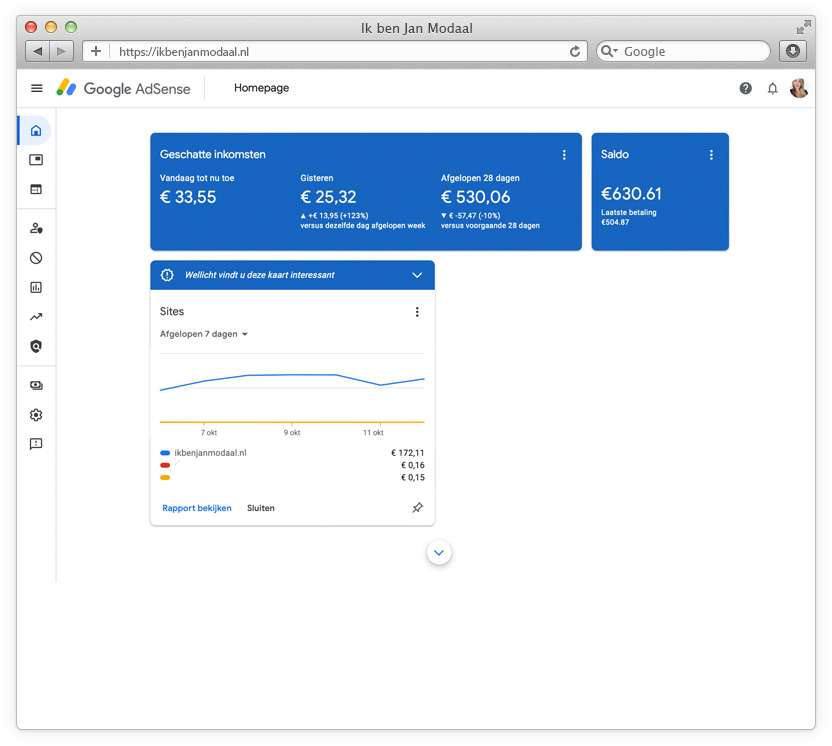Click Sluiten button on Sites card
The height and width of the screenshot is (746, 832).
pos(261,508)
